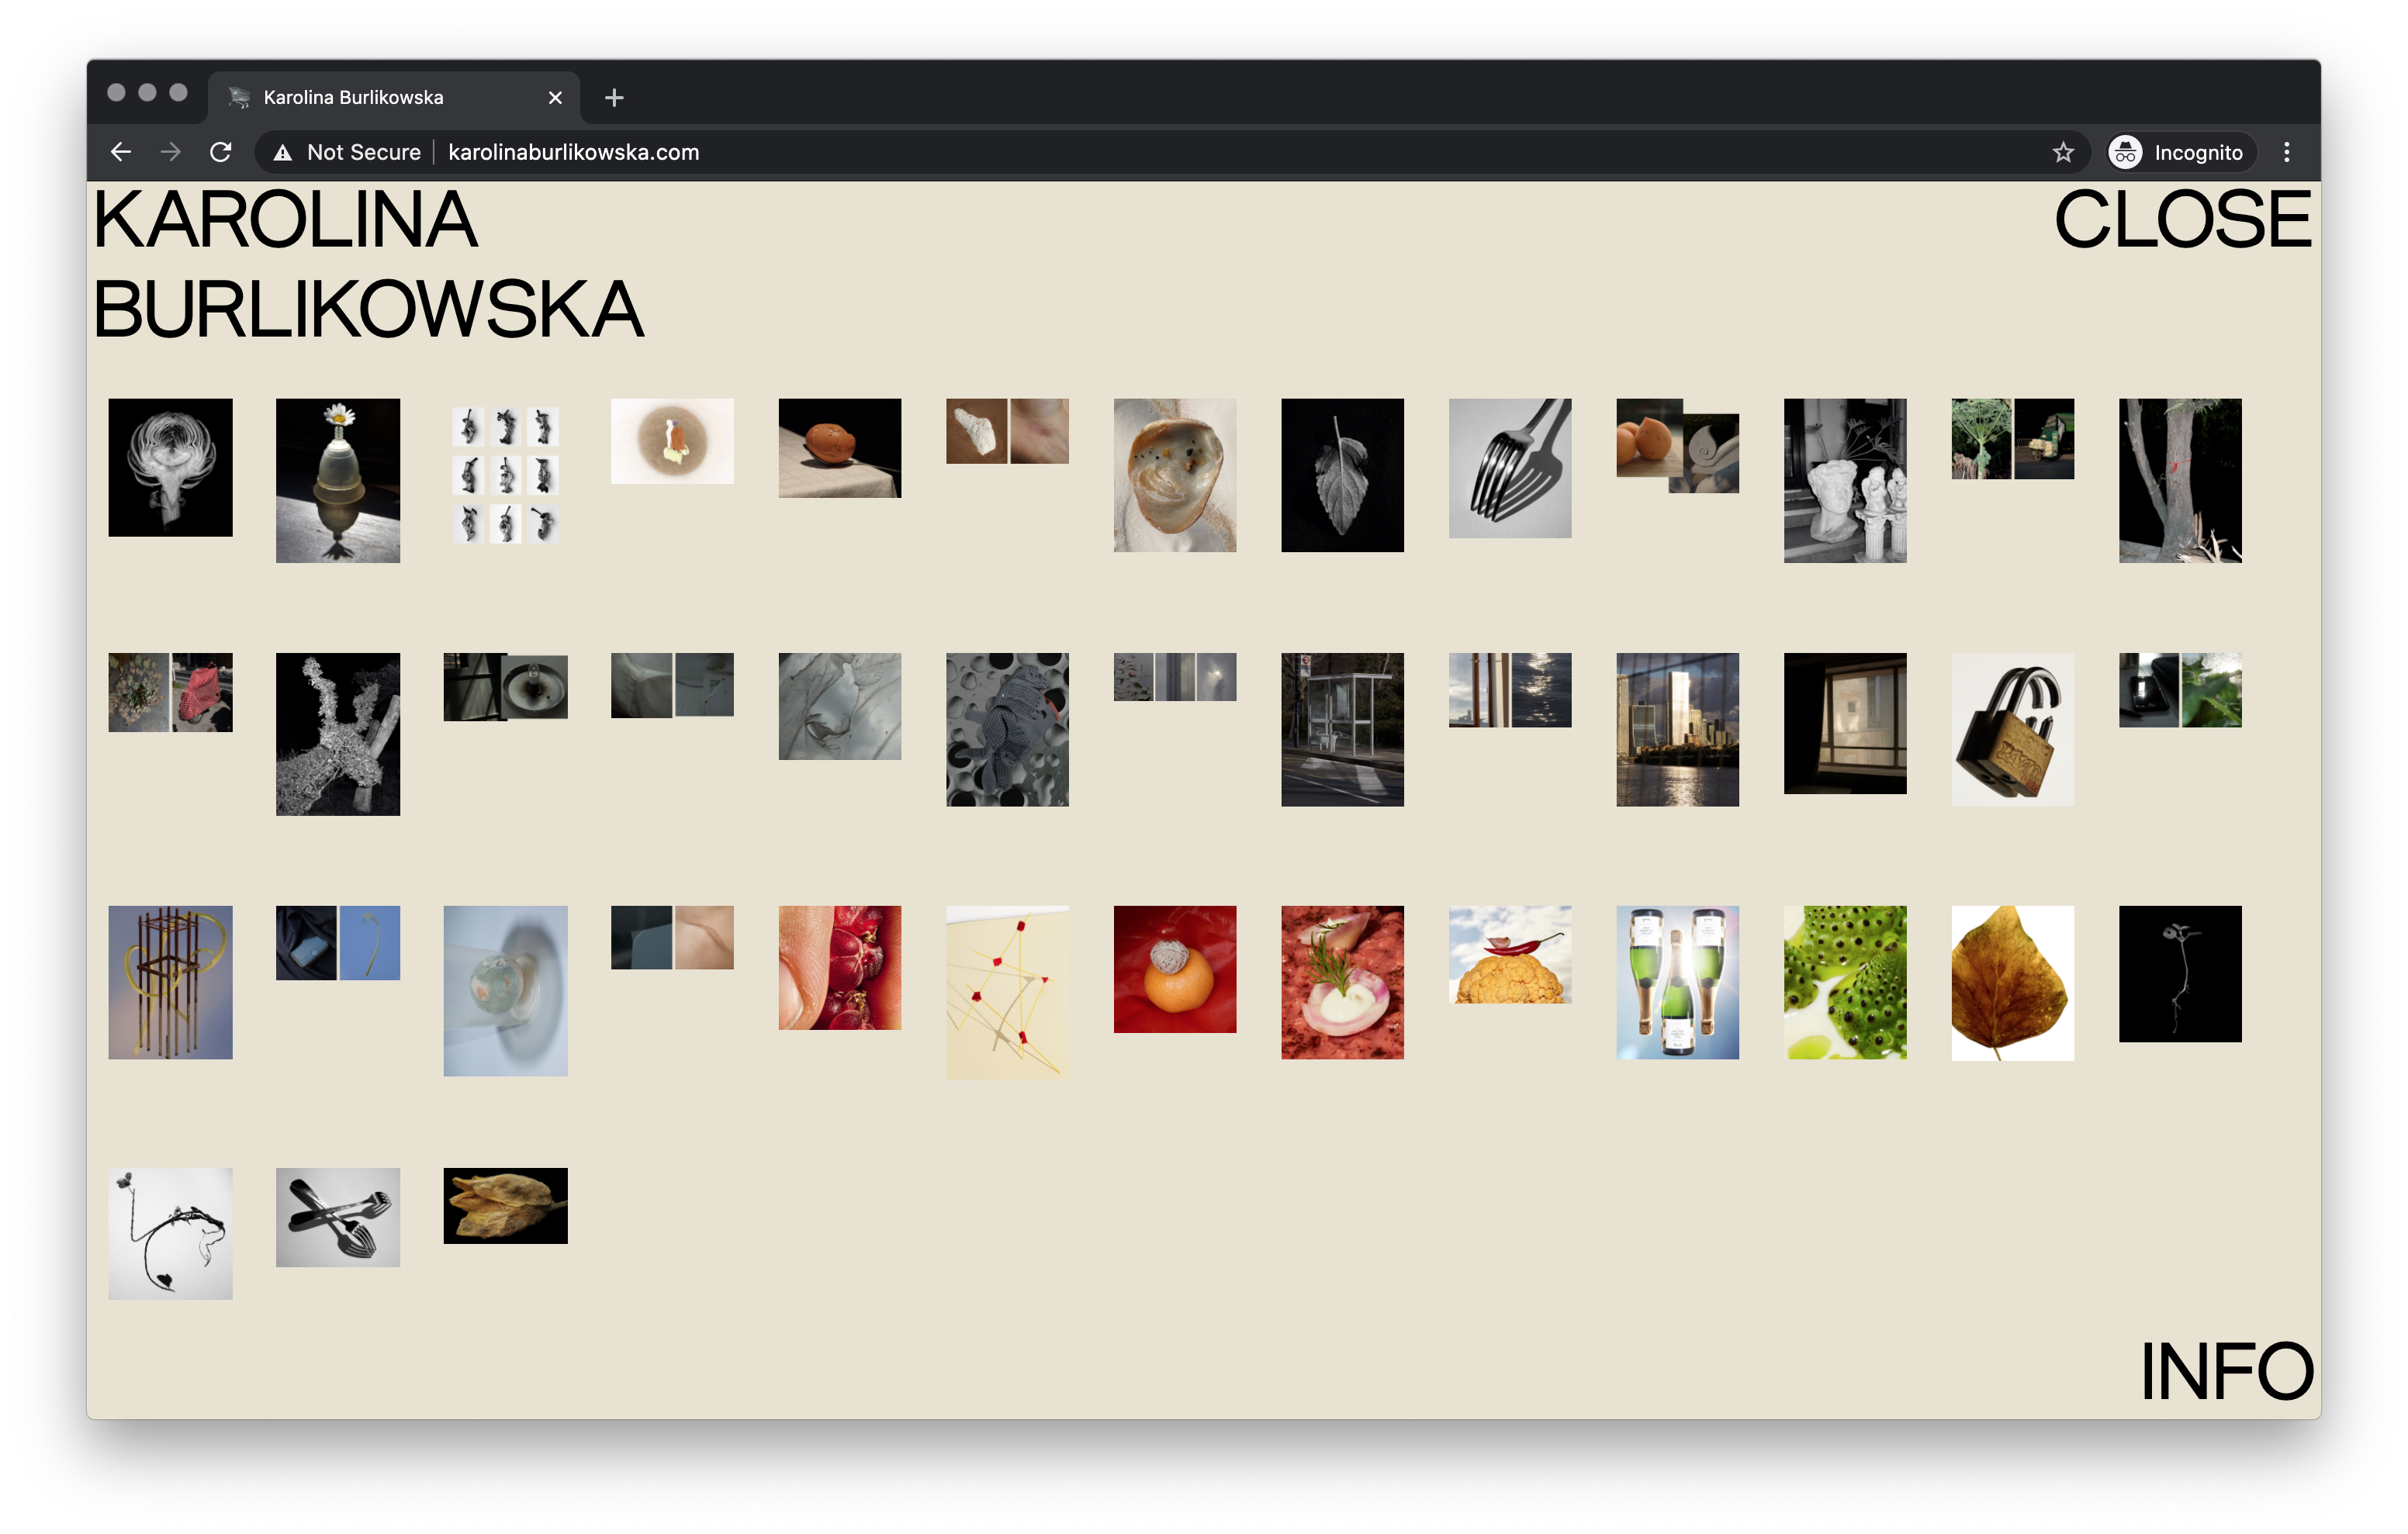Select the daisy in vase thumbnail
This screenshot has height=1534, width=2408.
[338, 480]
